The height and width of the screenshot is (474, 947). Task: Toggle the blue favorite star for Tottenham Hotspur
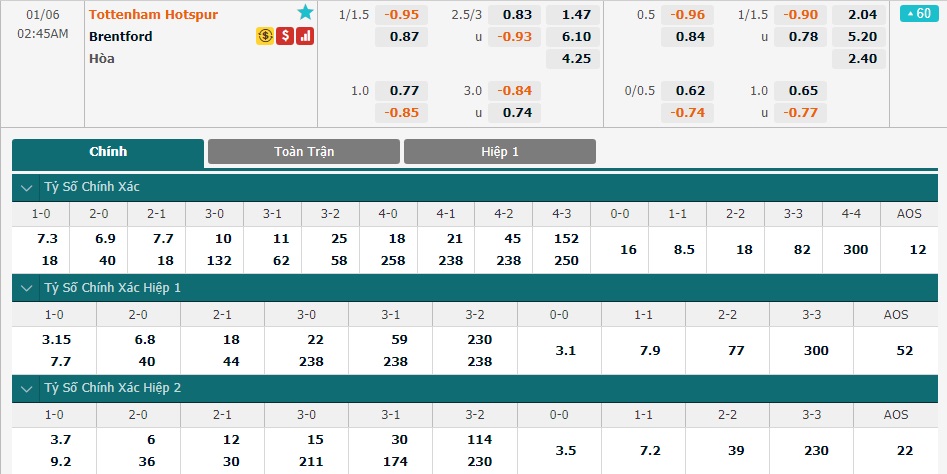pyautogui.click(x=306, y=13)
